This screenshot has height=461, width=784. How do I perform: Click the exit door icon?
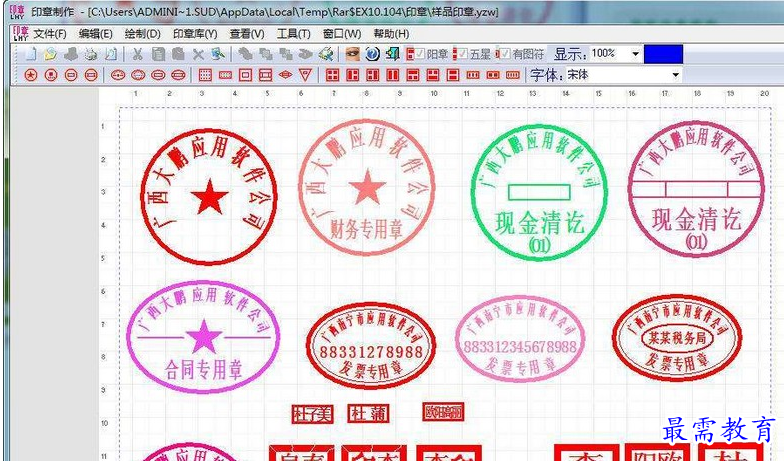(392, 54)
